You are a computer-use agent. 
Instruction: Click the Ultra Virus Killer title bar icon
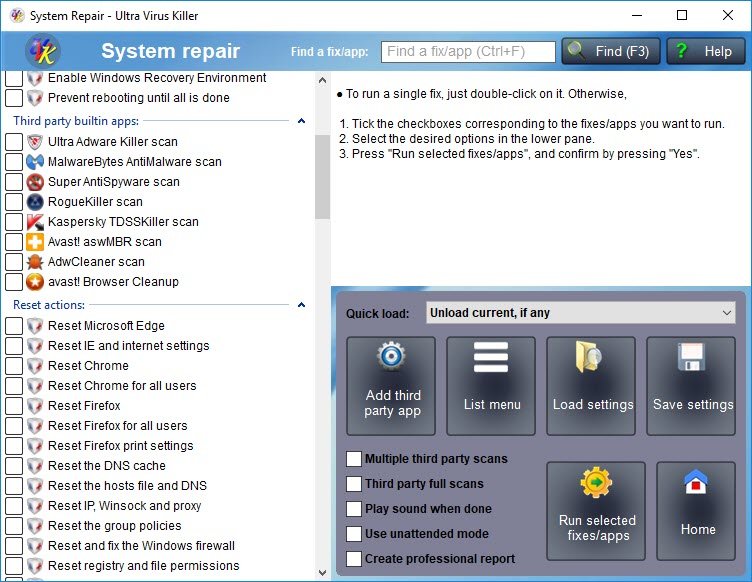pyautogui.click(x=17, y=16)
